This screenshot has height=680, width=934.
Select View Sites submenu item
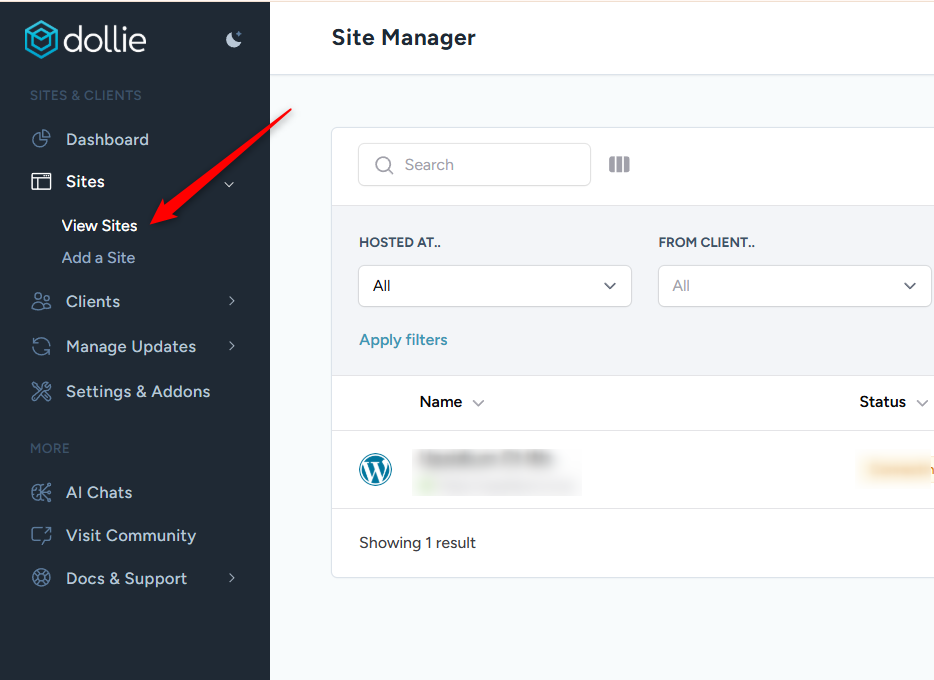pos(99,226)
